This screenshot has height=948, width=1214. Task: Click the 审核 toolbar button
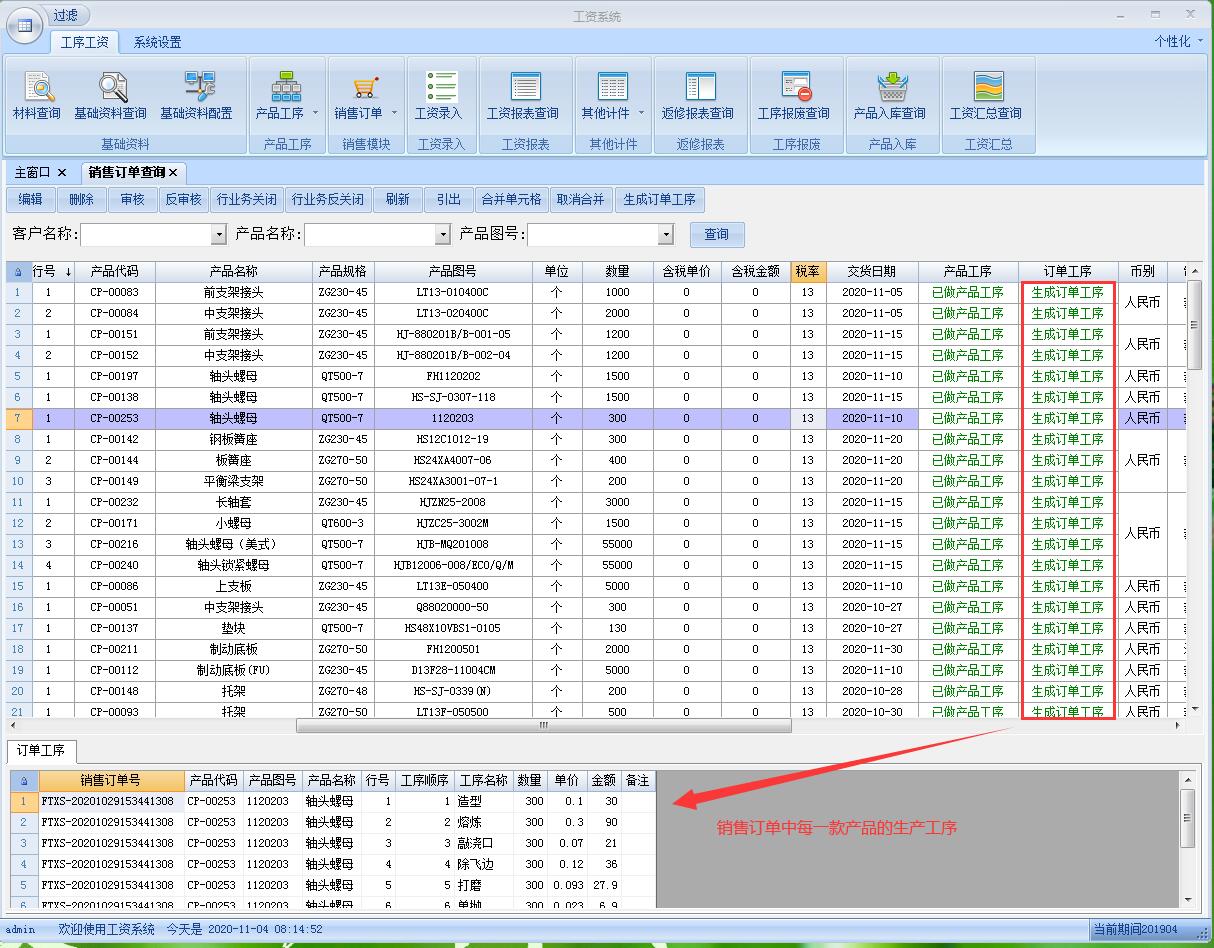pos(132,199)
